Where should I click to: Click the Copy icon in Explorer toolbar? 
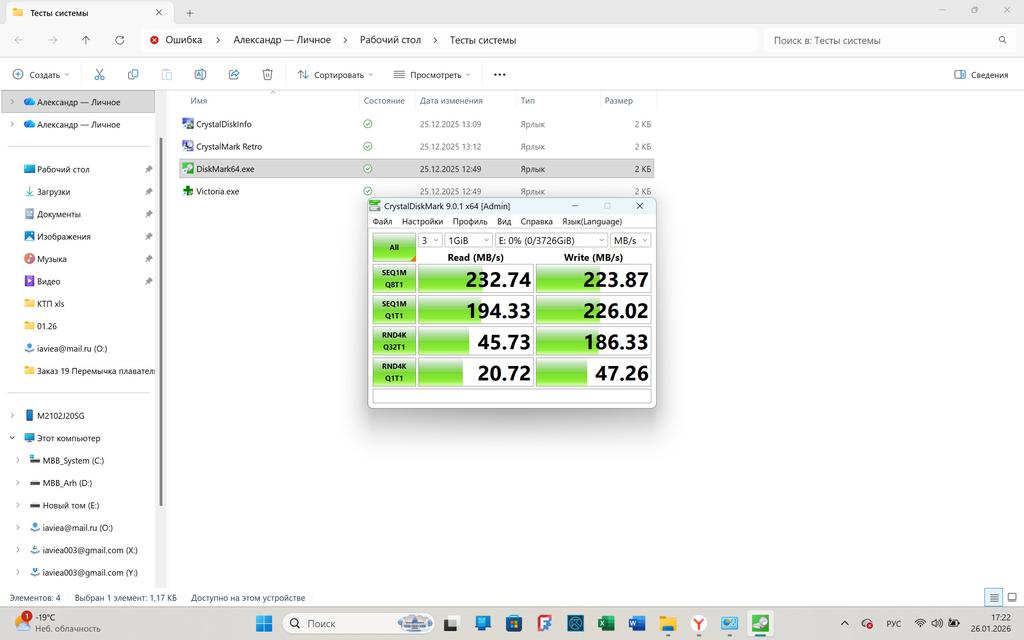point(133,75)
